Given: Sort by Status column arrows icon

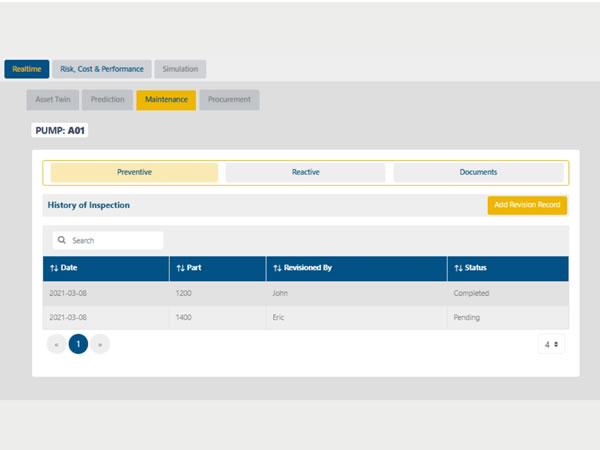Looking at the screenshot, I should (458, 268).
